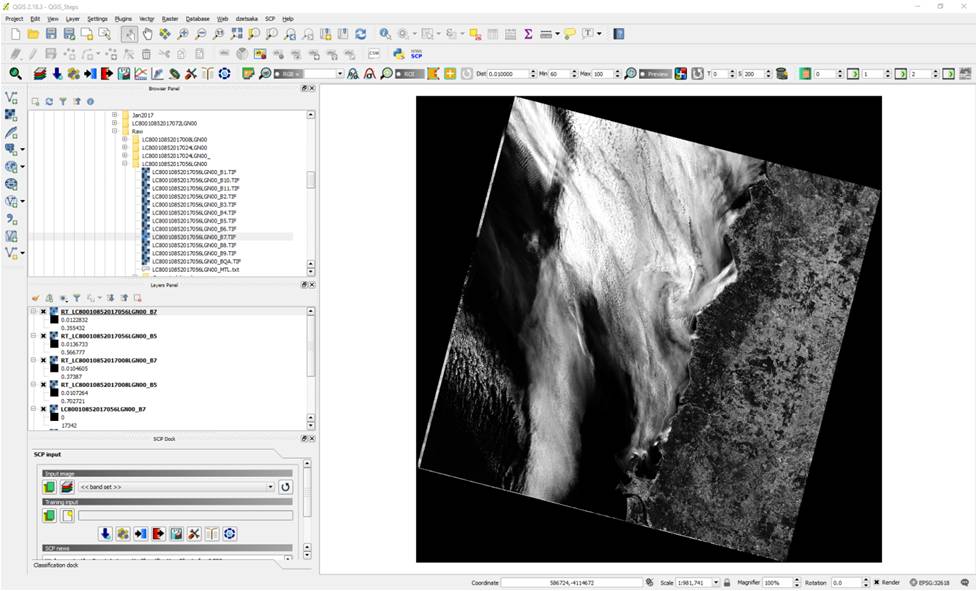Select LC80010852017056LGN00_B7.TIF file in Browser

194,237
